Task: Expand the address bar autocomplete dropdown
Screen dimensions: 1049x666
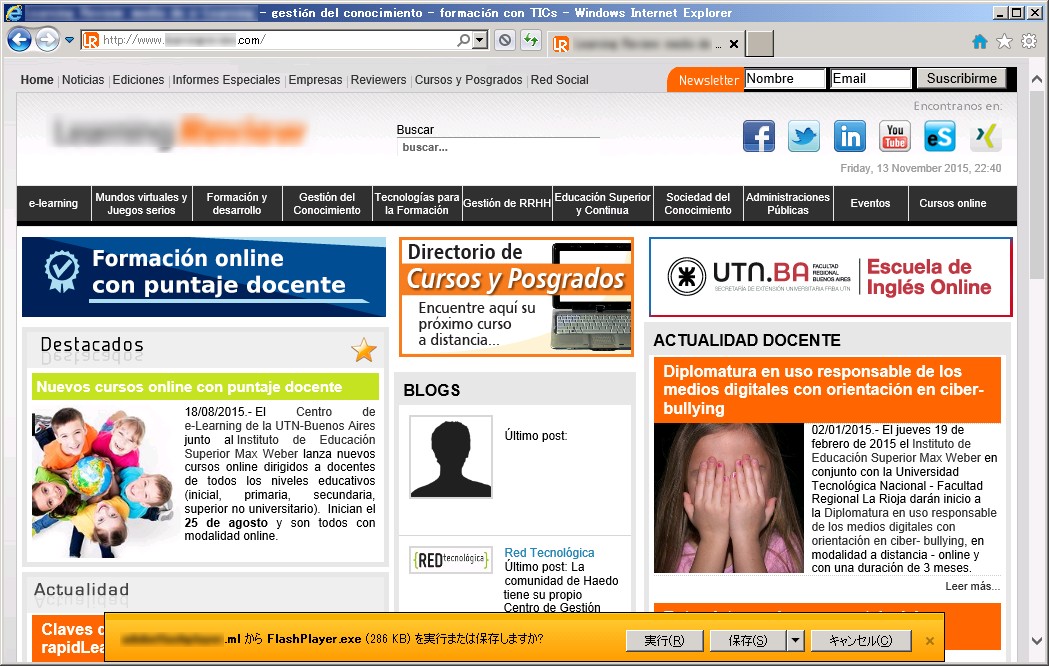Action: tap(480, 40)
